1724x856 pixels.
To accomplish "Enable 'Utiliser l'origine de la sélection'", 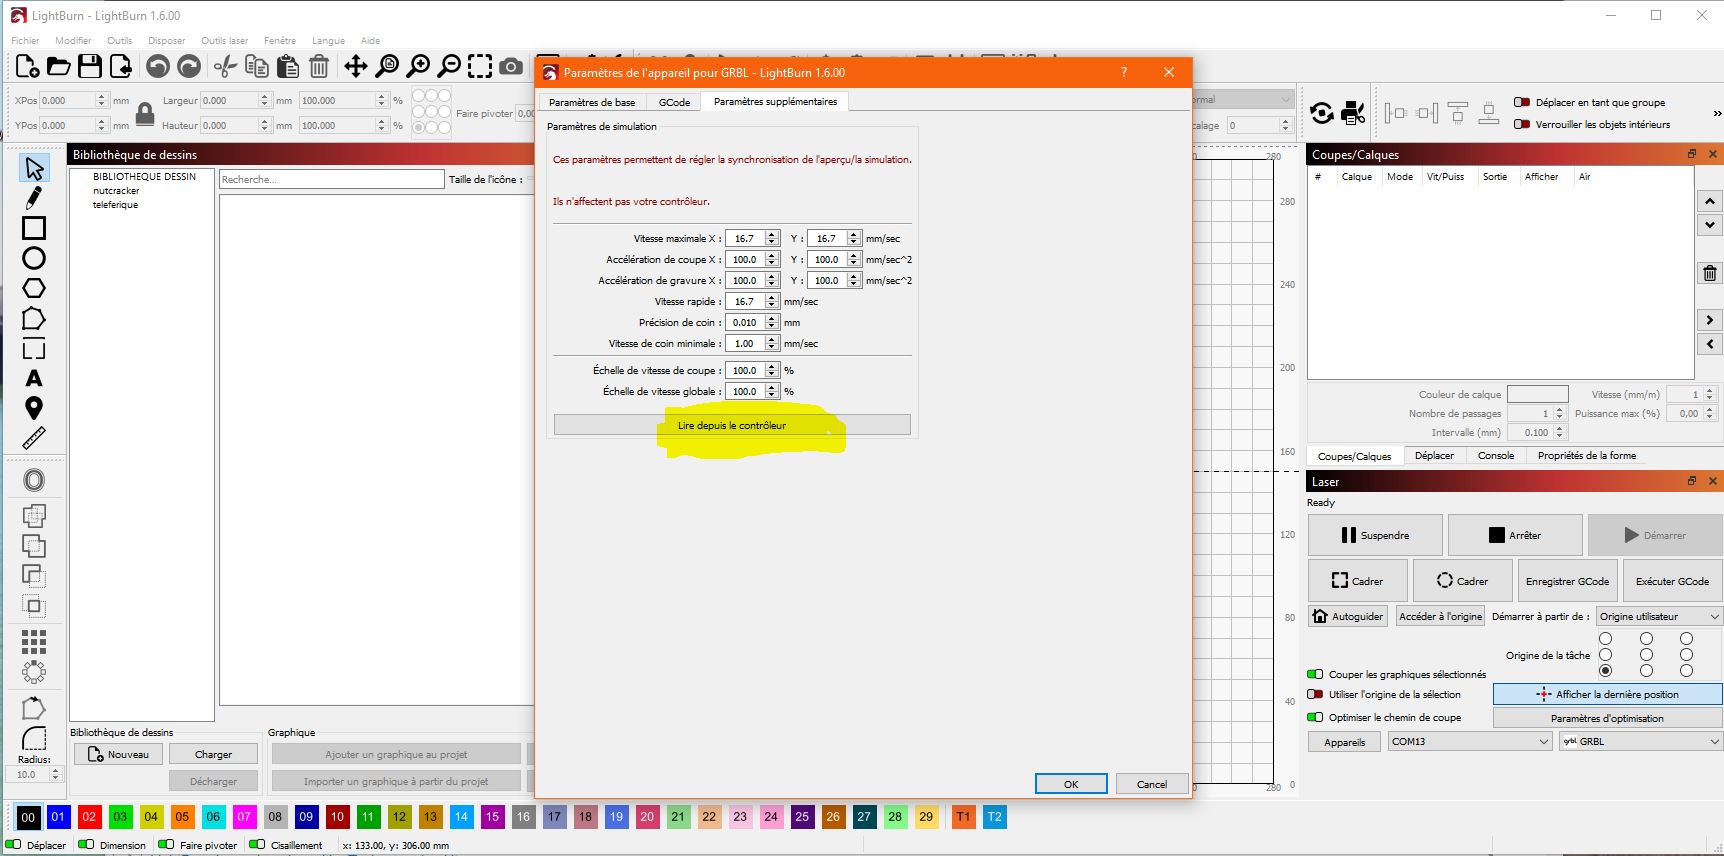I will [x=1315, y=694].
